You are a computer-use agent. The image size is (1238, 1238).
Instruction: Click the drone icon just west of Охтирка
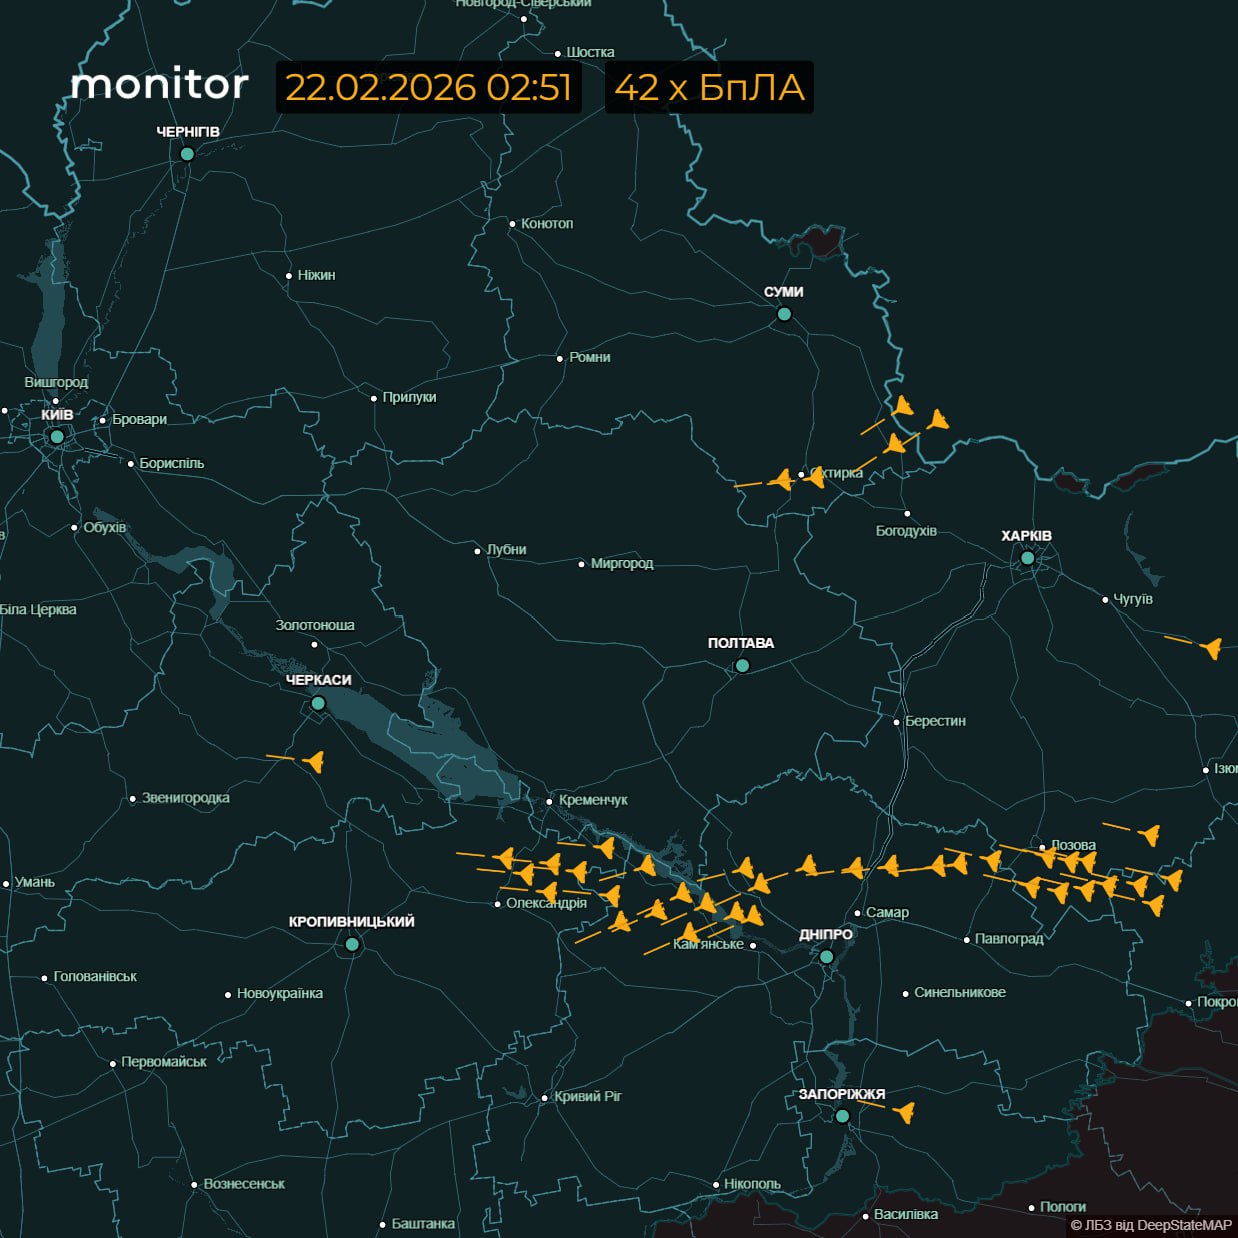pyautogui.click(x=781, y=480)
